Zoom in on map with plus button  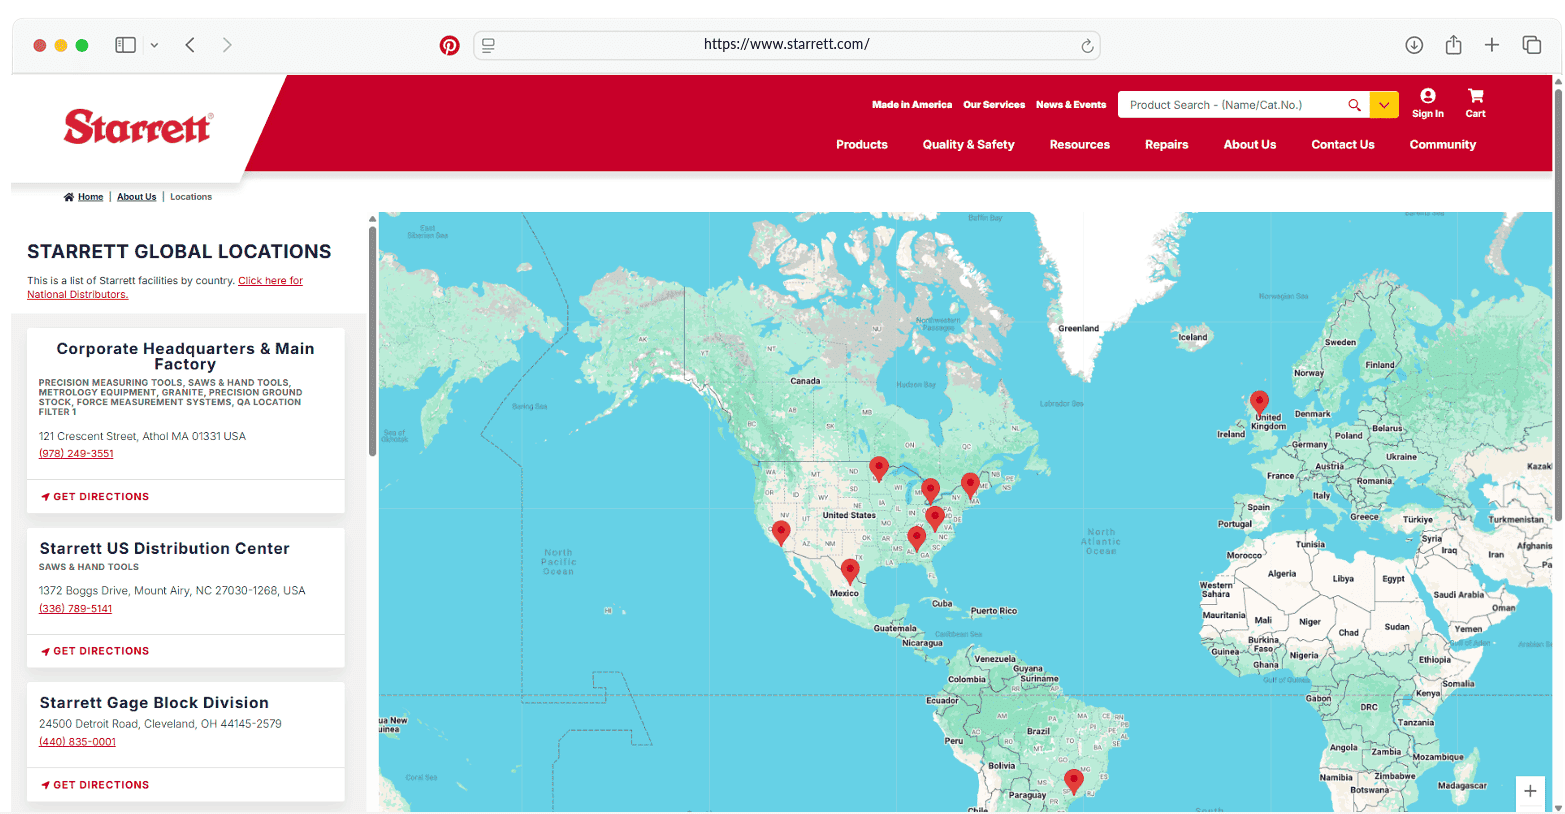pyautogui.click(x=1530, y=791)
